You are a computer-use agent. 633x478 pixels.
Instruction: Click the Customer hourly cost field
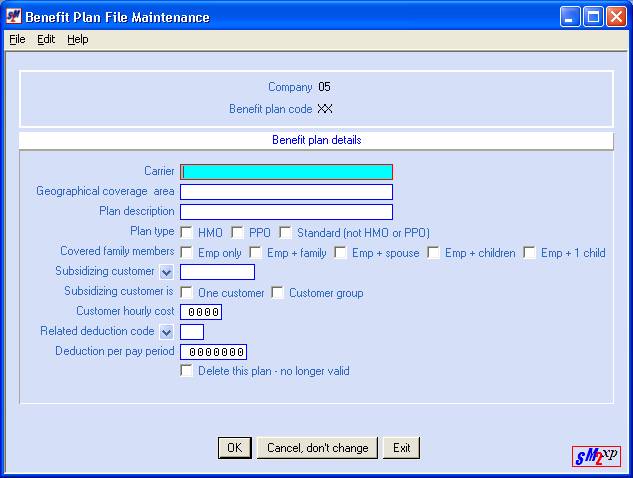coord(200,312)
